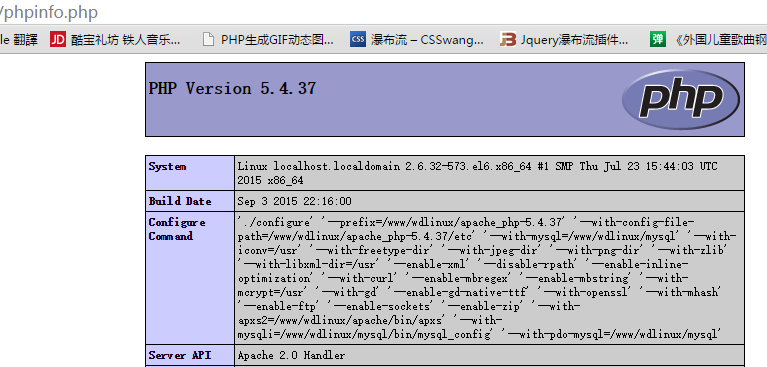The image size is (767, 367).
Task: Click the blue CSS bookmark favicon
Action: pos(358,40)
